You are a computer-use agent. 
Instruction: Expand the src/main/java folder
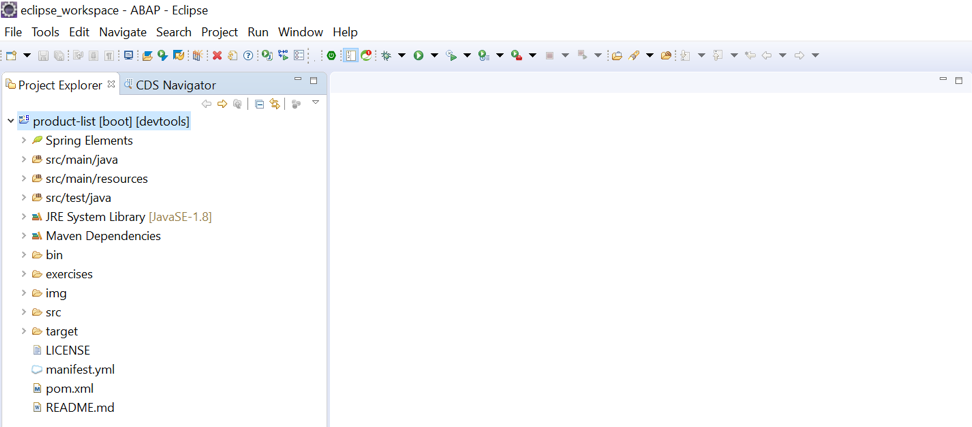pyautogui.click(x=24, y=160)
